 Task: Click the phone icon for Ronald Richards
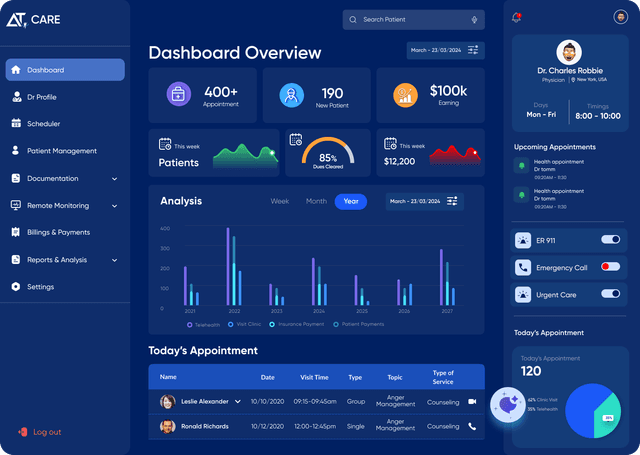coord(472,426)
